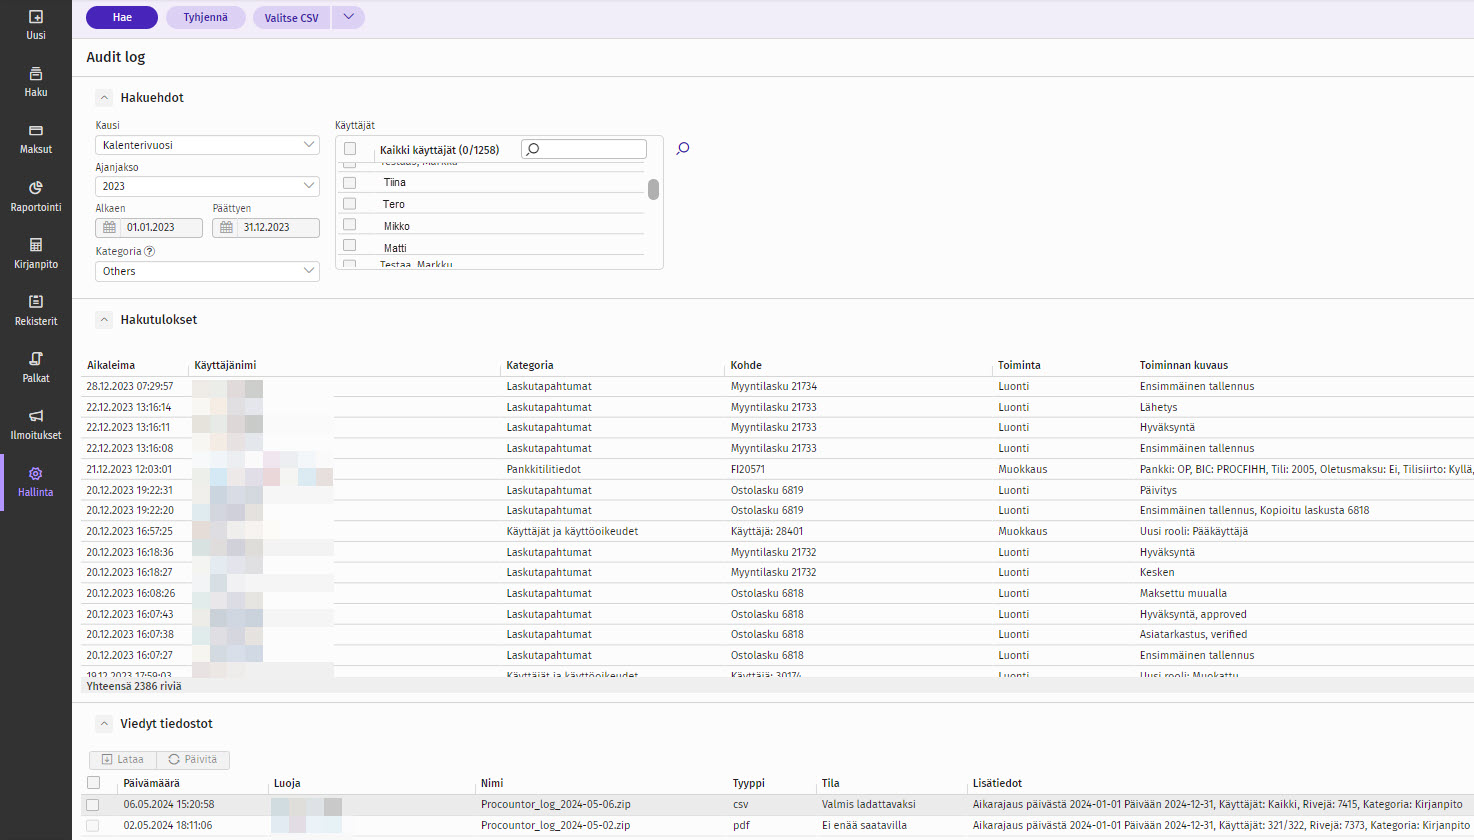Viewport: 1474px width, 840px height.
Task: Open the Ilmoitukset sidebar section
Action: 36,425
